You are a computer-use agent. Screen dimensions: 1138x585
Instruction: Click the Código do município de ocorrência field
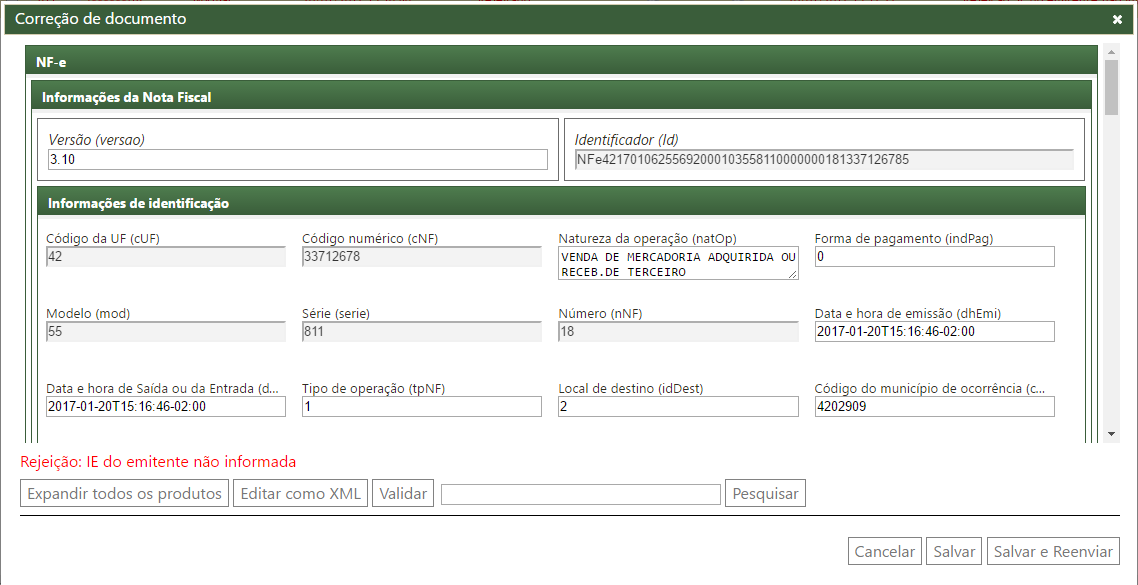pos(935,406)
